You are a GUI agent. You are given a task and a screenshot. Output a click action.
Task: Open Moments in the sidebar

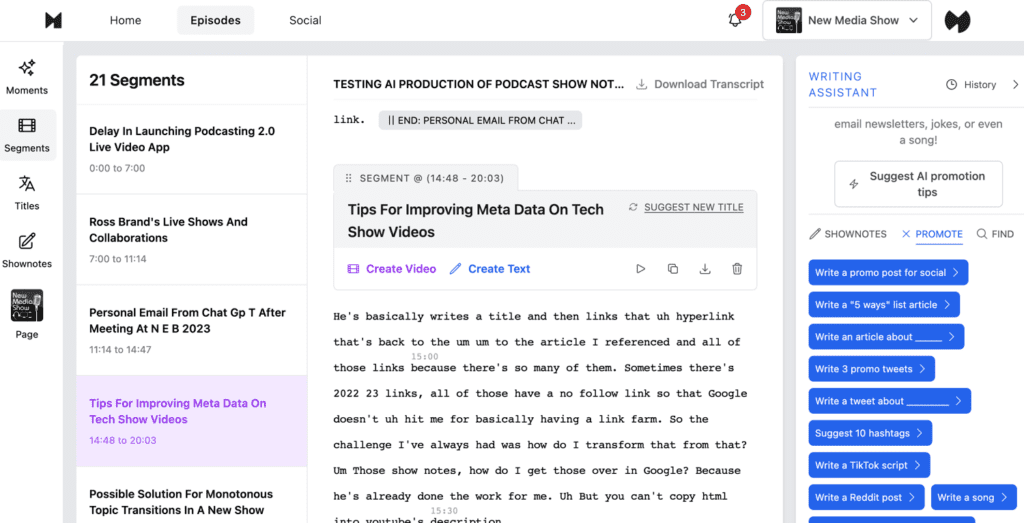click(x=27, y=77)
